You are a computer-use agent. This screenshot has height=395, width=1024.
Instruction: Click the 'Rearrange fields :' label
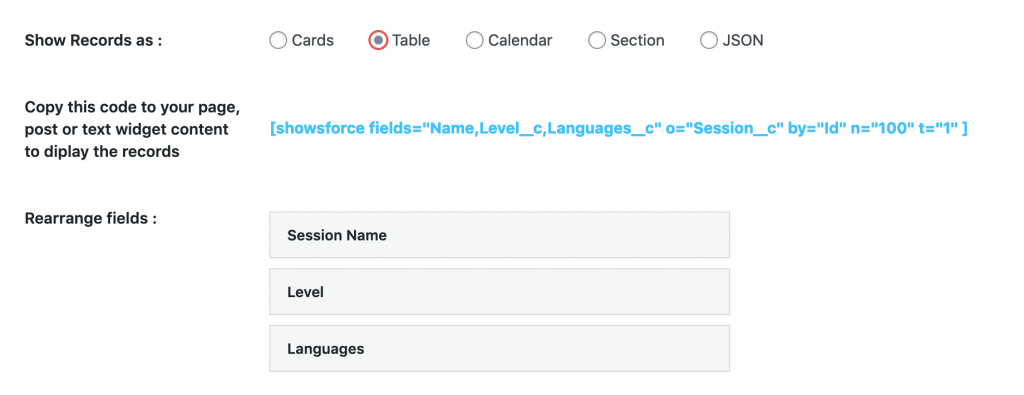click(91, 218)
